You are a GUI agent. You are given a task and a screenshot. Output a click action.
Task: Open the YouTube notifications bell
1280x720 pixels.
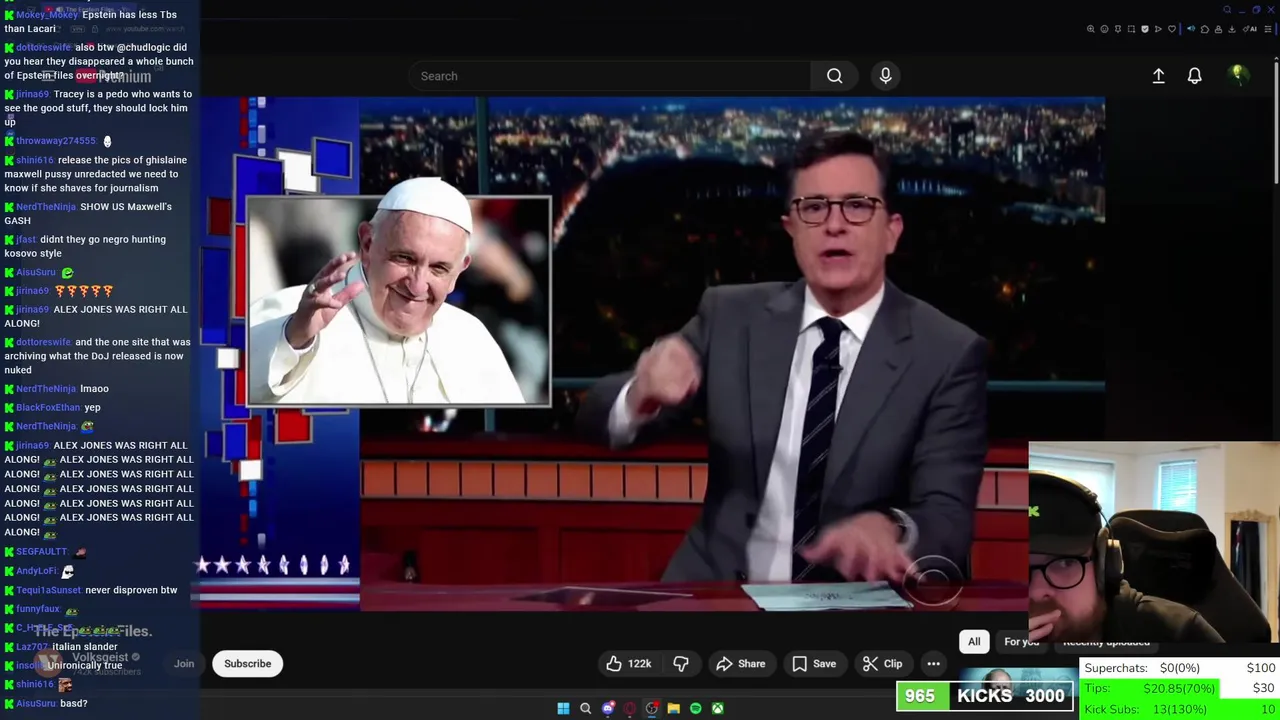coord(1194,76)
